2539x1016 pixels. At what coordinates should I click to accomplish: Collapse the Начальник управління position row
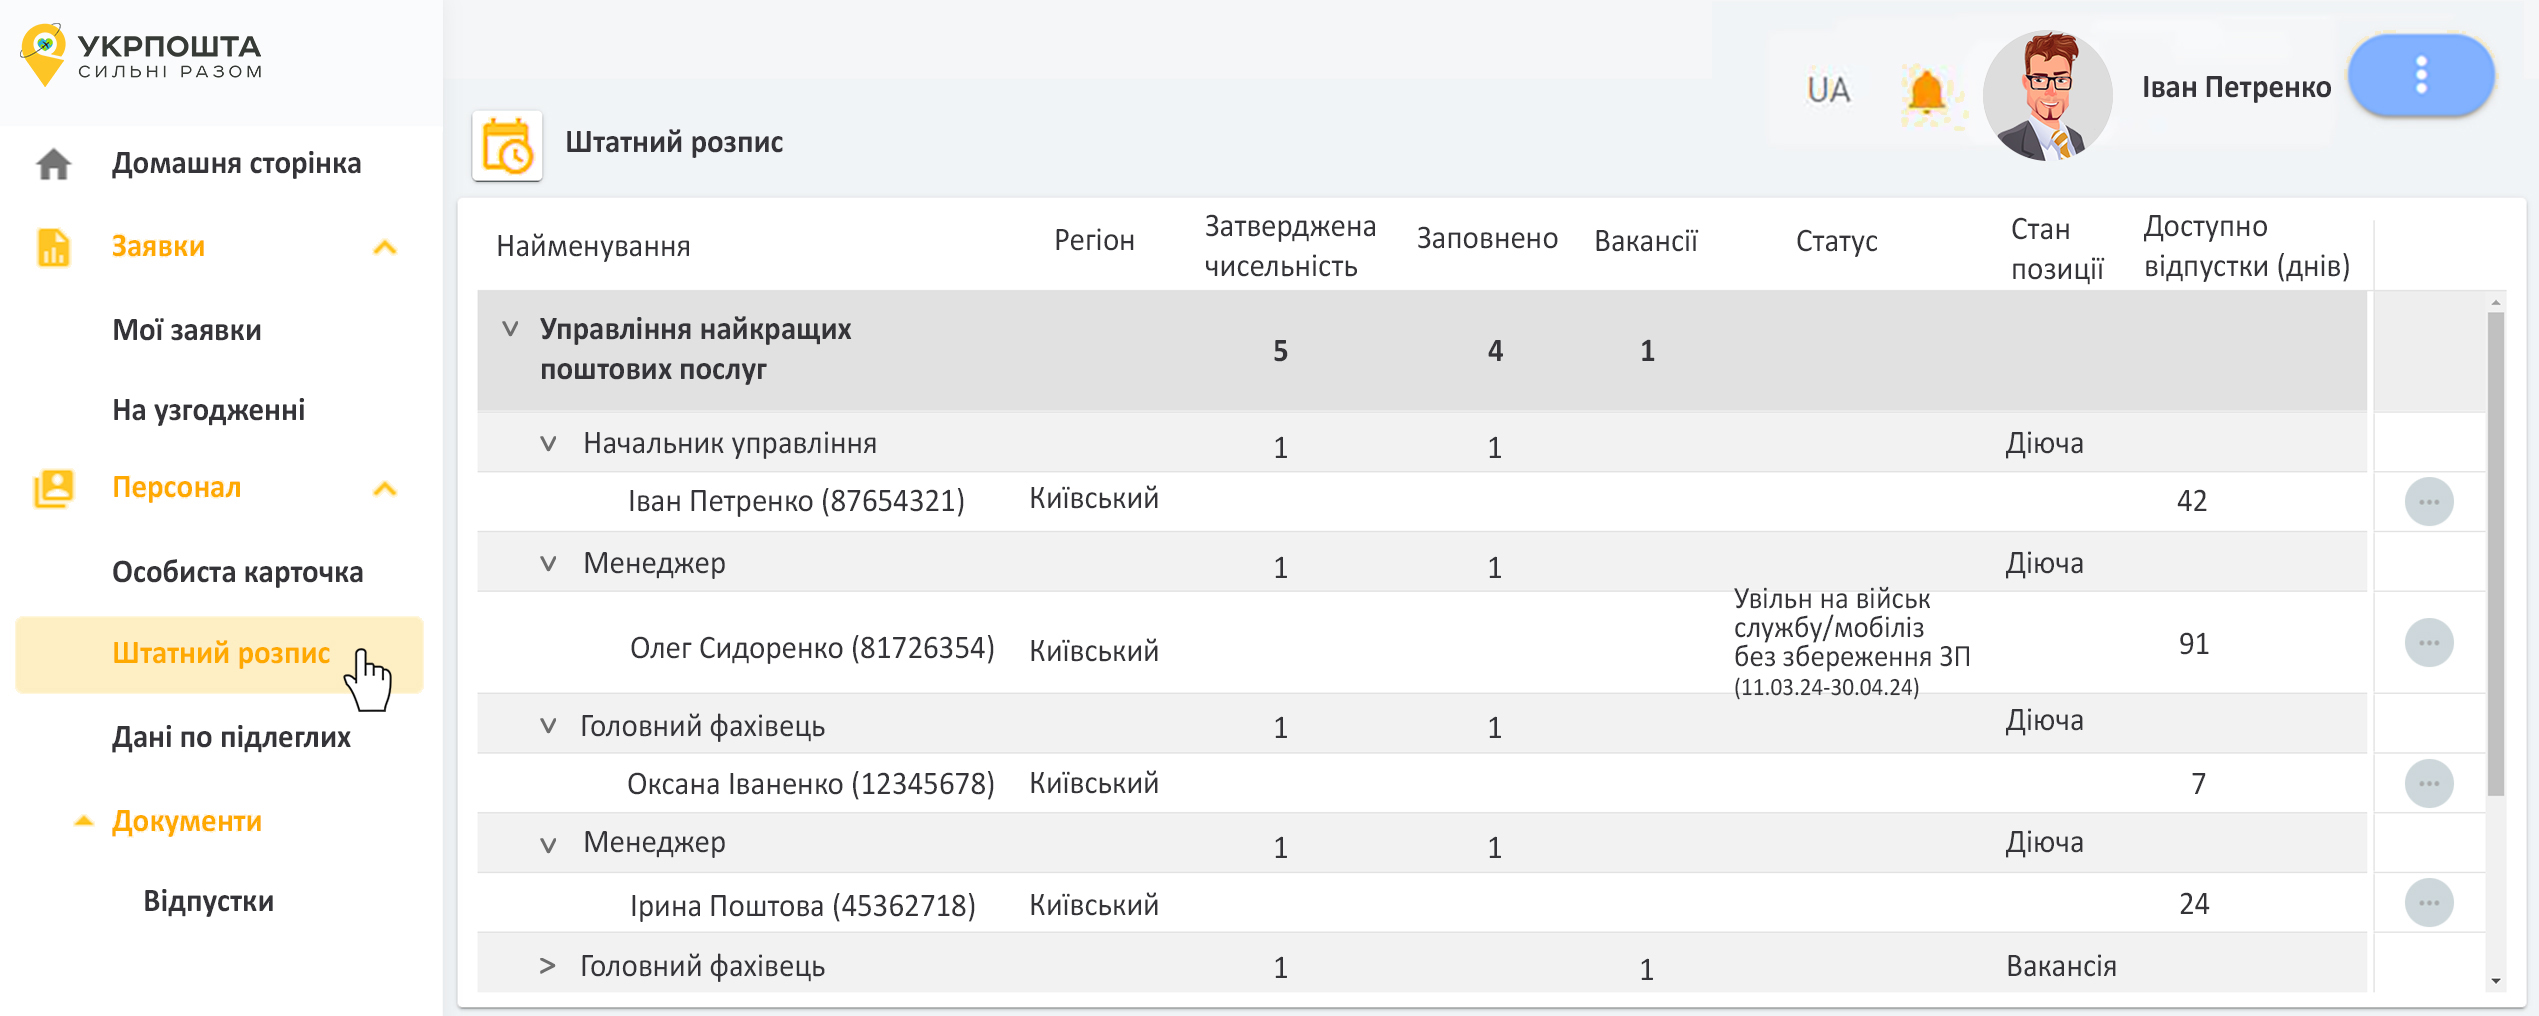[548, 443]
